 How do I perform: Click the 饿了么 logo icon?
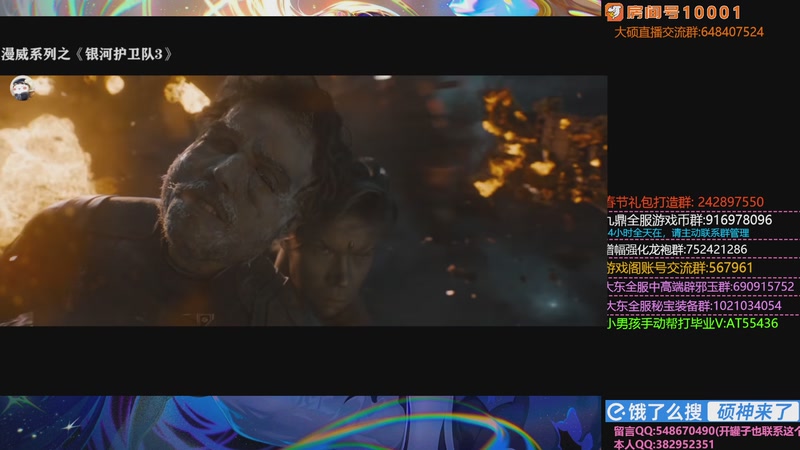tap(617, 411)
